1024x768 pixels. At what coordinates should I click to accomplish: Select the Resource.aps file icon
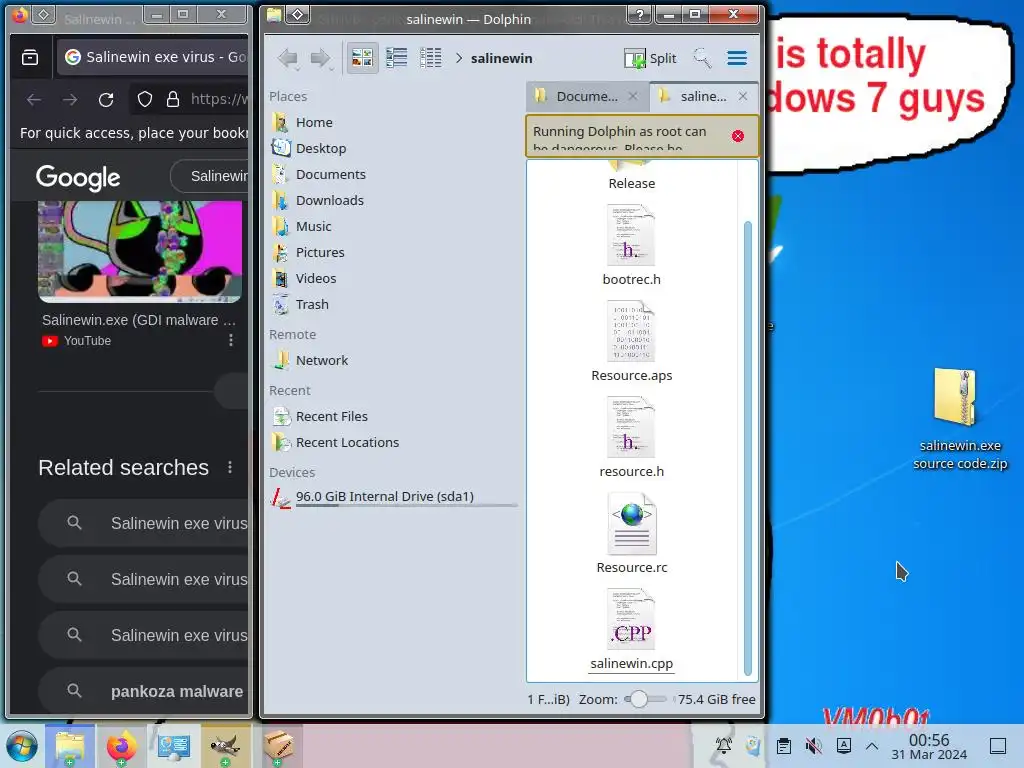pos(631,331)
